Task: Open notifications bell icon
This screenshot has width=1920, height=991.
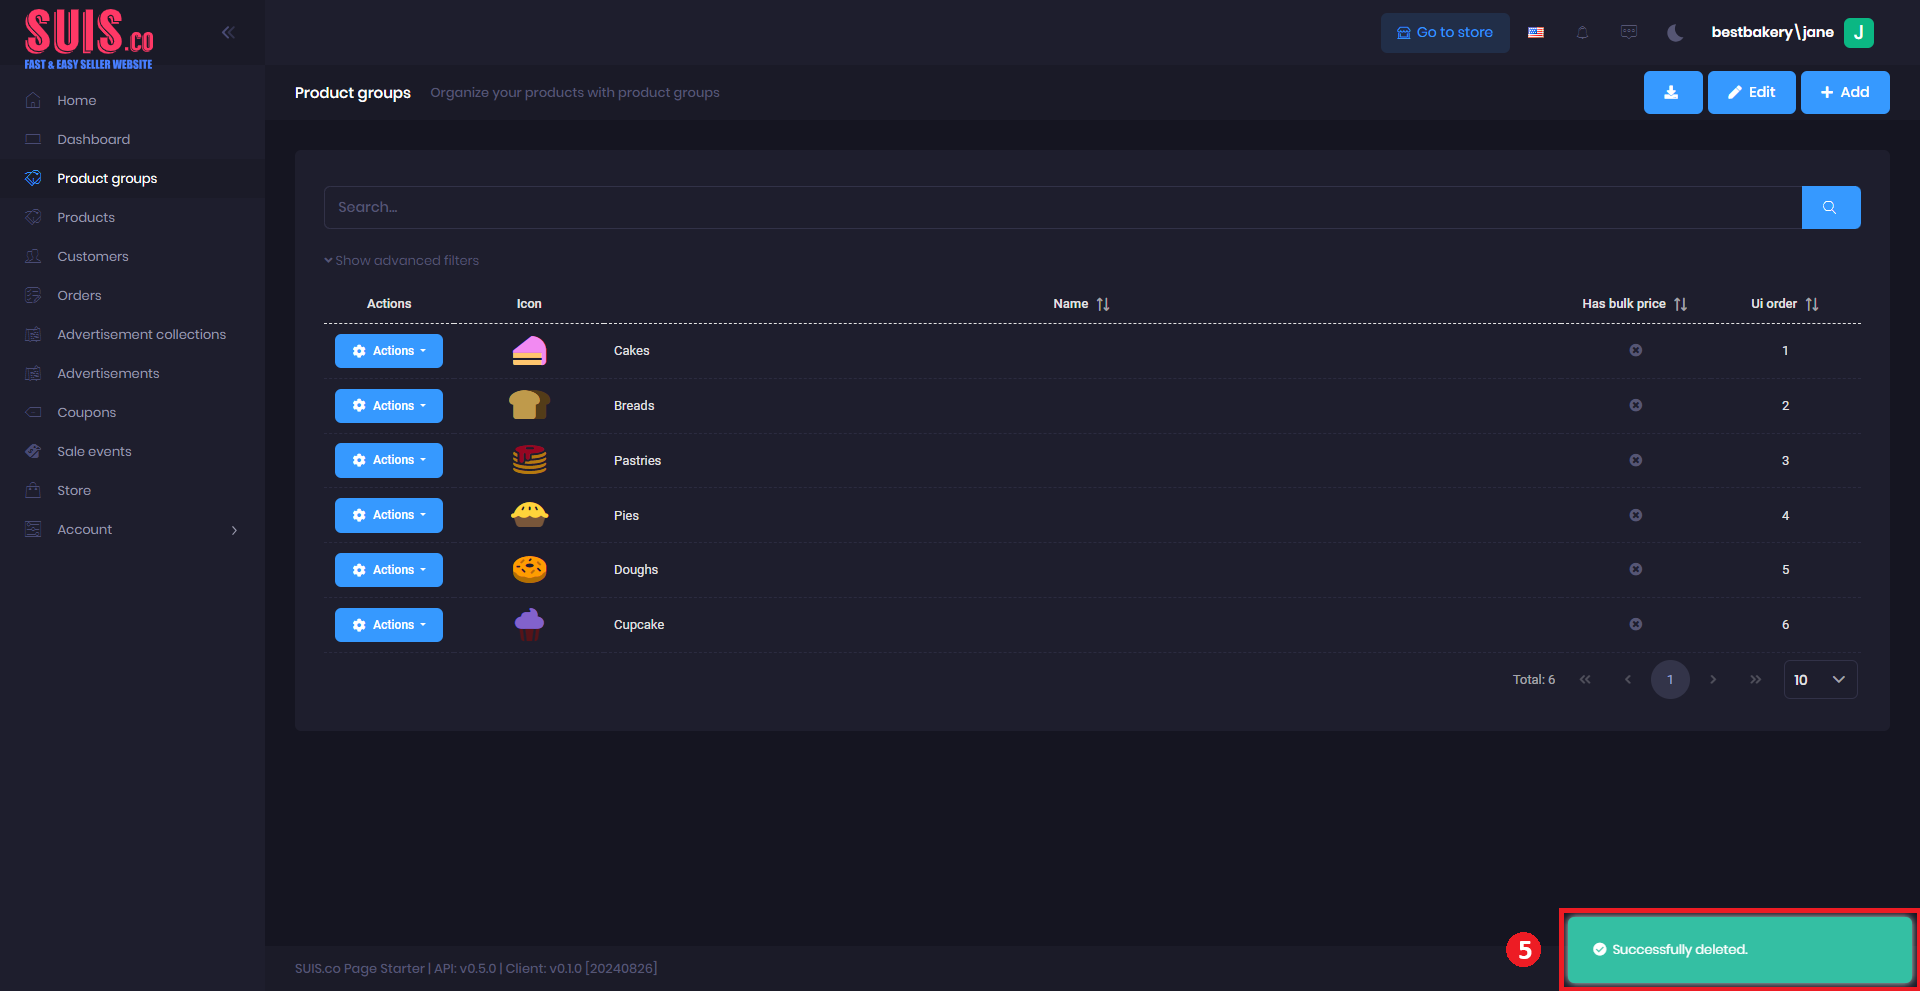Action: coord(1582,32)
